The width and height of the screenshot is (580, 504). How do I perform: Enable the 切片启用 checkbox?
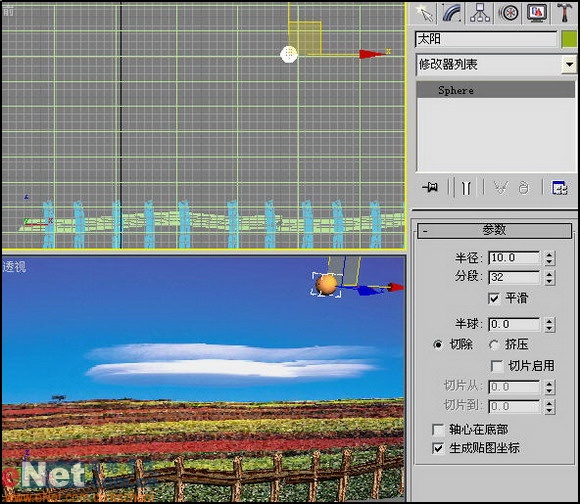(496, 366)
